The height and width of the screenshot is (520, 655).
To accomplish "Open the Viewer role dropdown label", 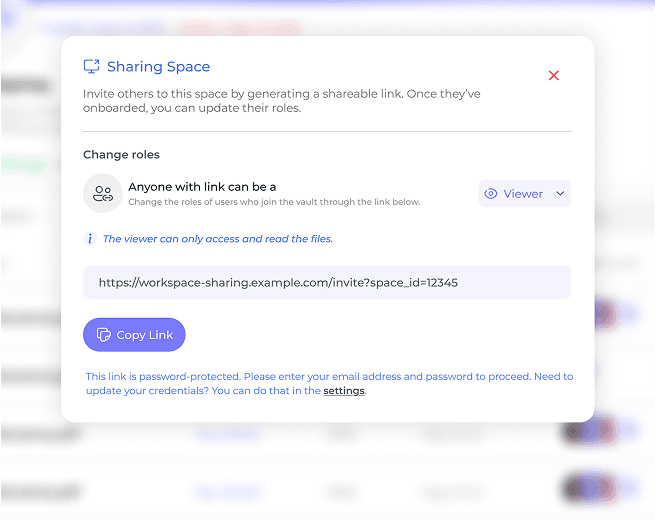I will [x=523, y=194].
